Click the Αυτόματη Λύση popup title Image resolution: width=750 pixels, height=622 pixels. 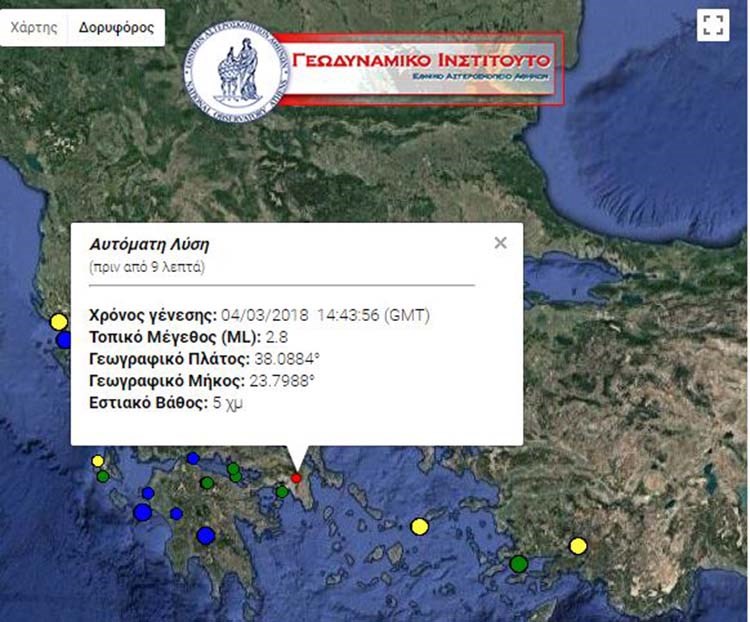pyautogui.click(x=149, y=244)
